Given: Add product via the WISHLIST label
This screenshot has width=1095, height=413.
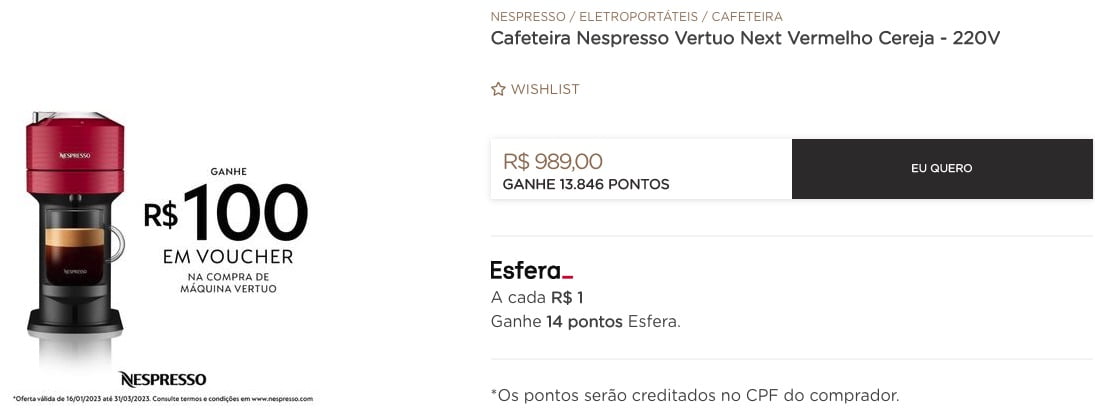Looking at the screenshot, I should (545, 89).
